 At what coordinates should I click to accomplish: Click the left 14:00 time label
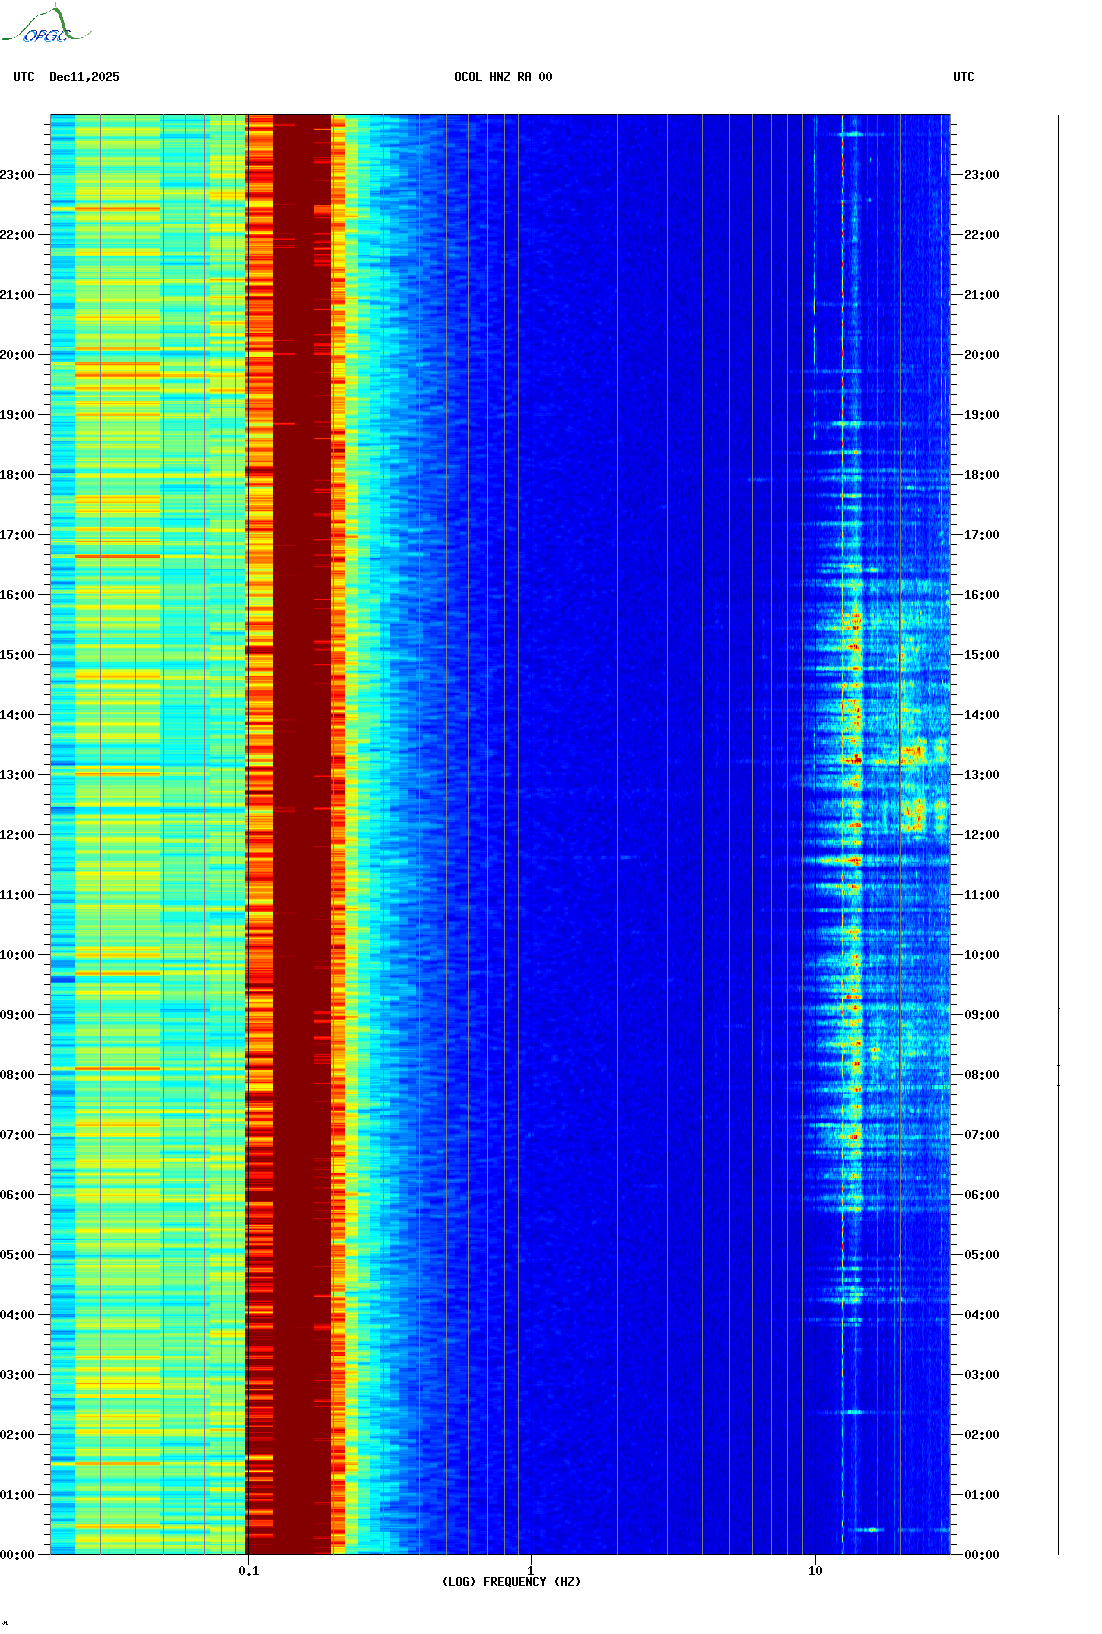click(x=17, y=715)
